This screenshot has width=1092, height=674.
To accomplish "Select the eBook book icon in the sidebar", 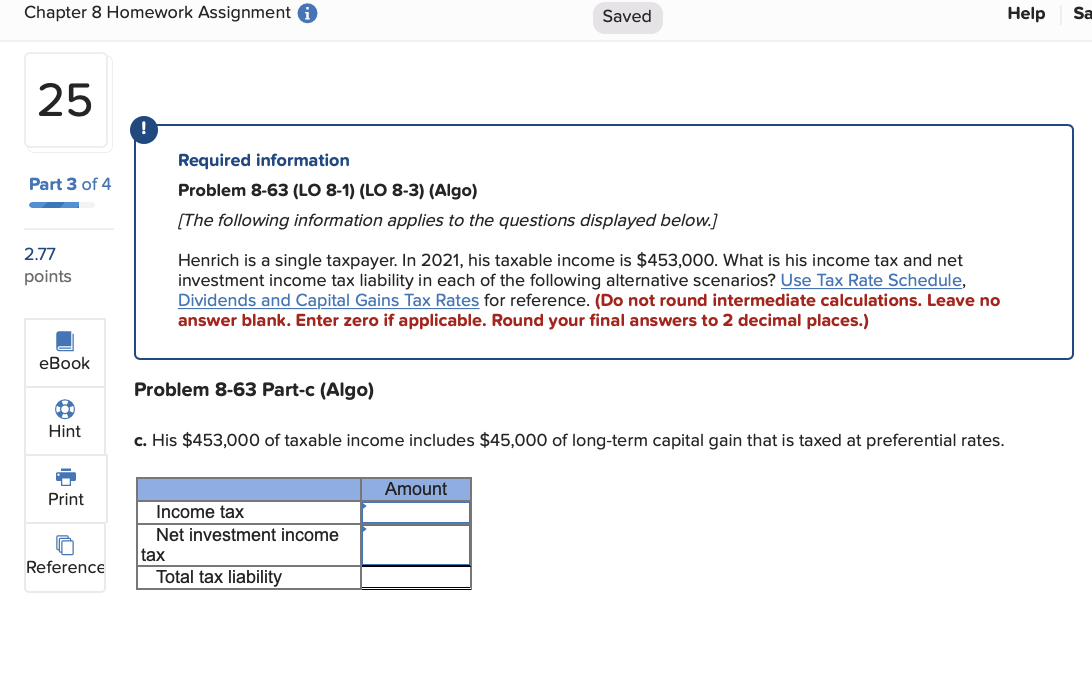I will click(64, 342).
